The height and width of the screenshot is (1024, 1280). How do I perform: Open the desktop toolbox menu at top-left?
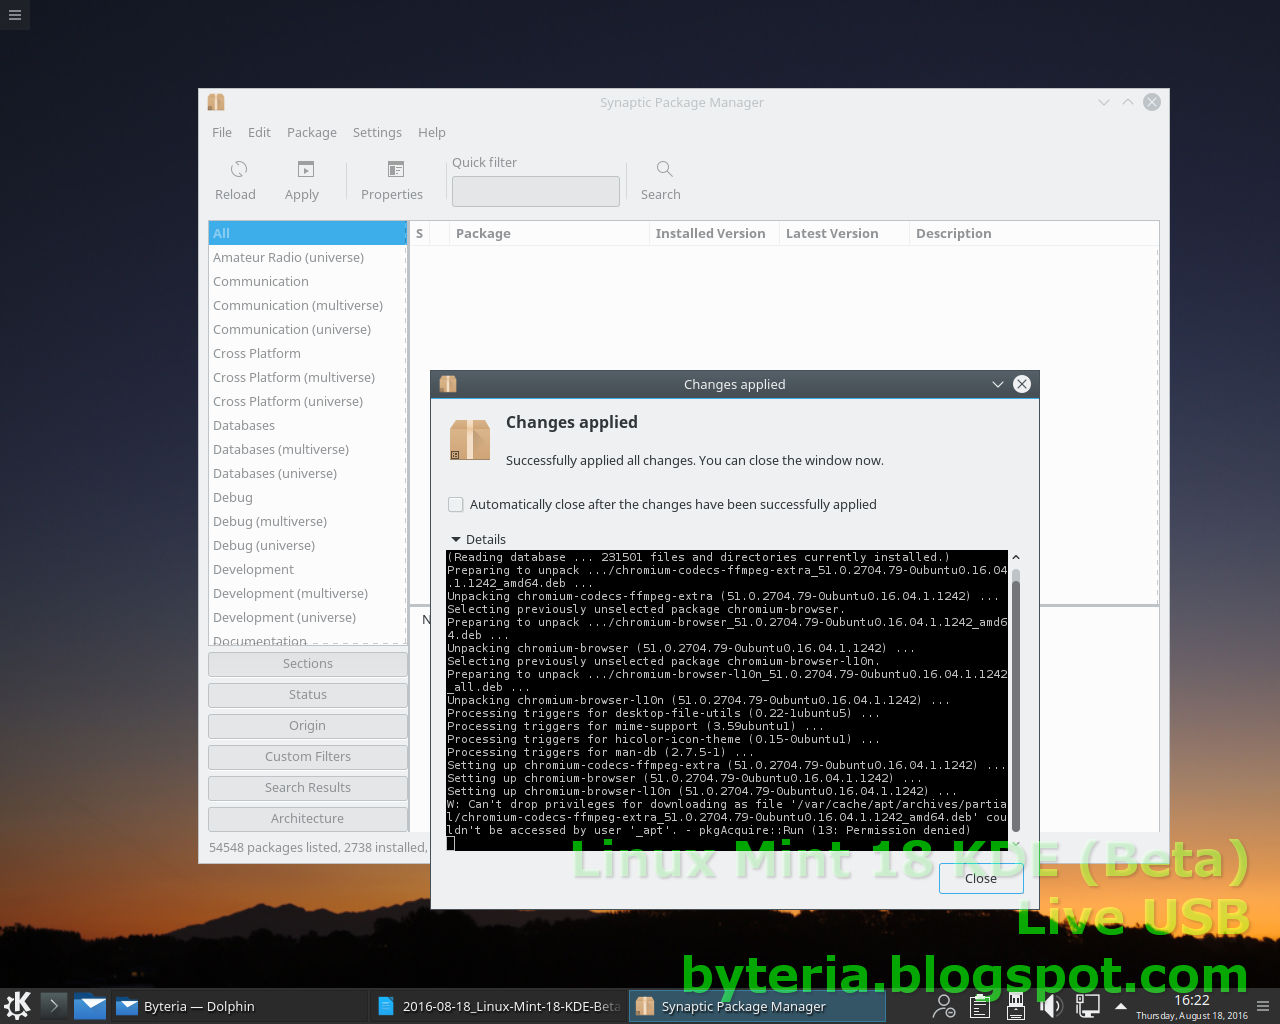[14, 14]
